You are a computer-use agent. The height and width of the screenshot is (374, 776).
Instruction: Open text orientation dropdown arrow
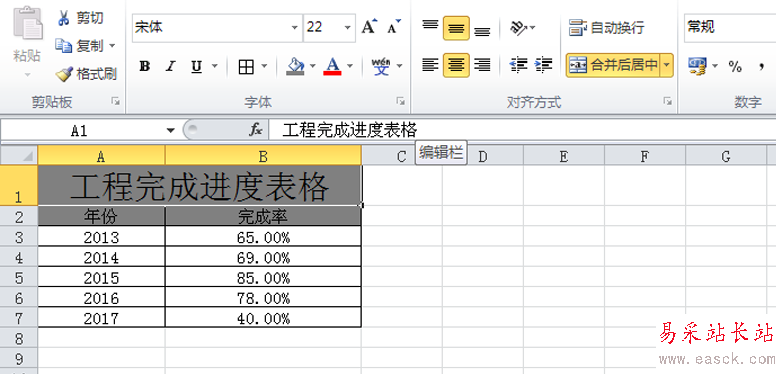coord(533,28)
